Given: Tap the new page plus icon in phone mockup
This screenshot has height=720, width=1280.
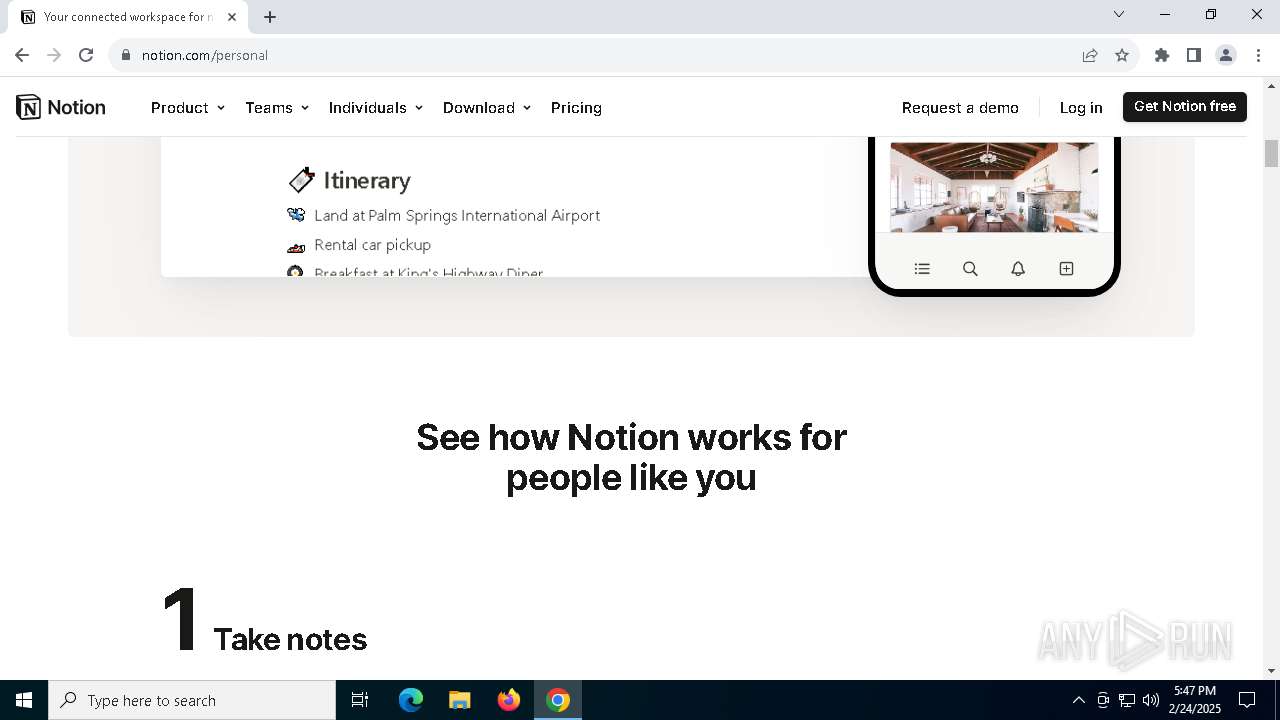Looking at the screenshot, I should [x=1066, y=268].
